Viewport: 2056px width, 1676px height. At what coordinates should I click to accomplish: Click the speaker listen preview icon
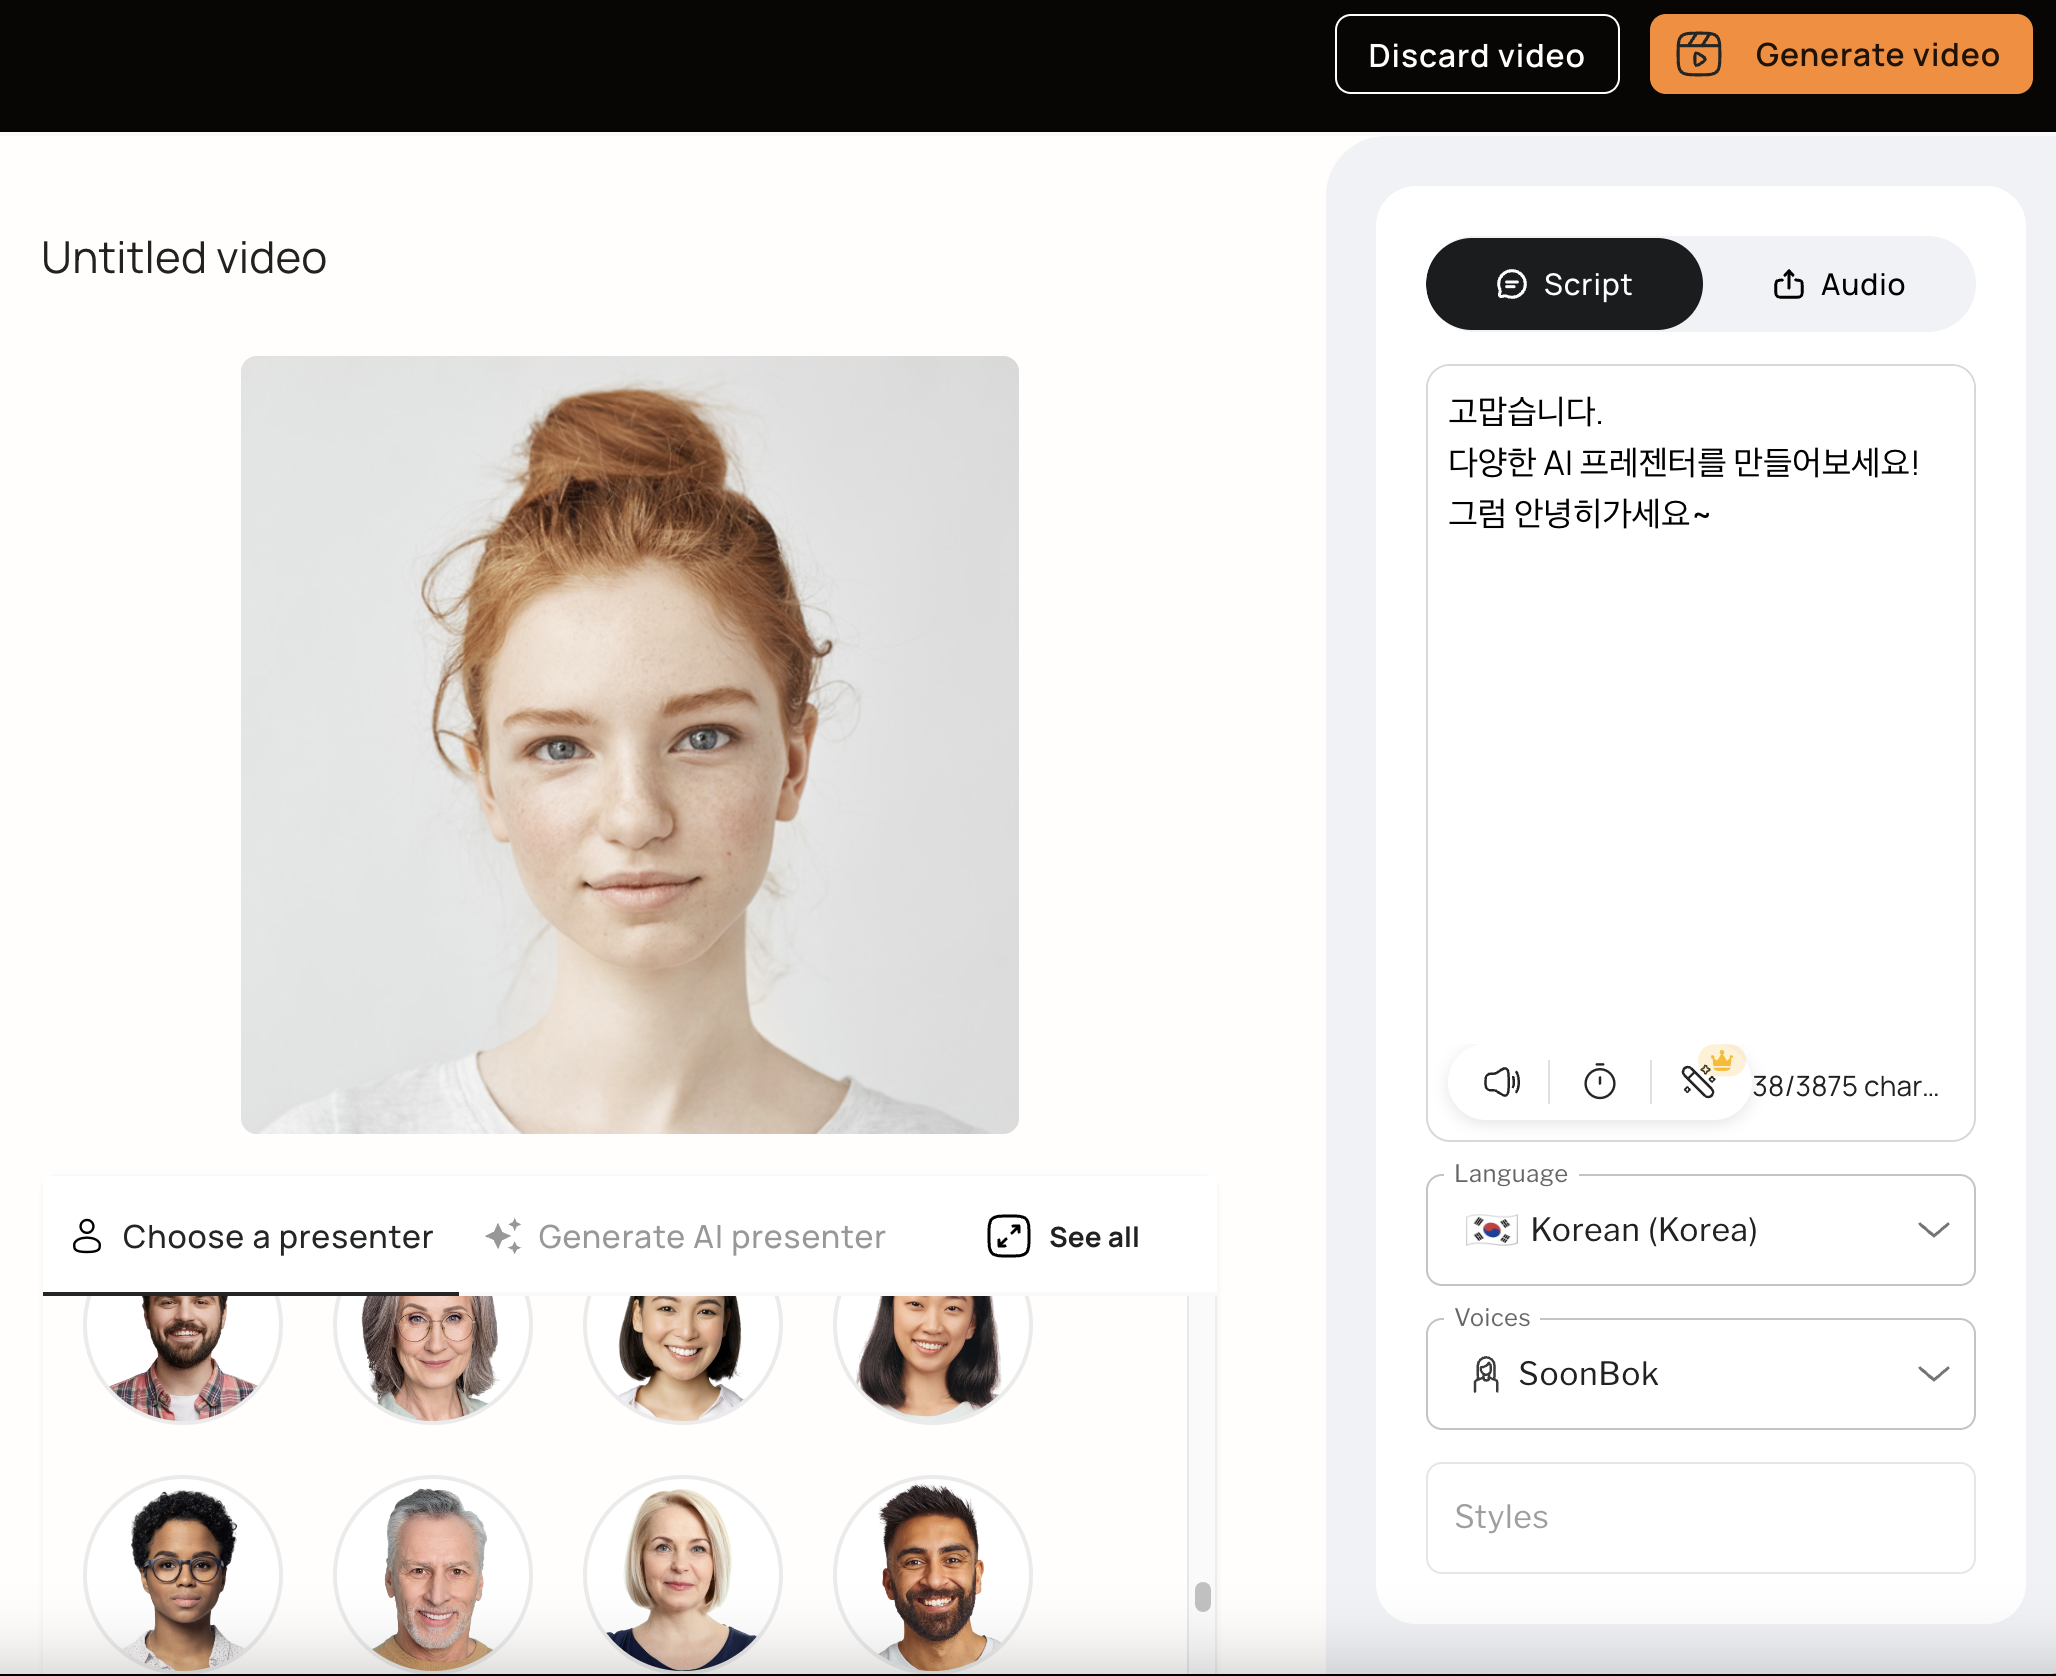1501,1082
